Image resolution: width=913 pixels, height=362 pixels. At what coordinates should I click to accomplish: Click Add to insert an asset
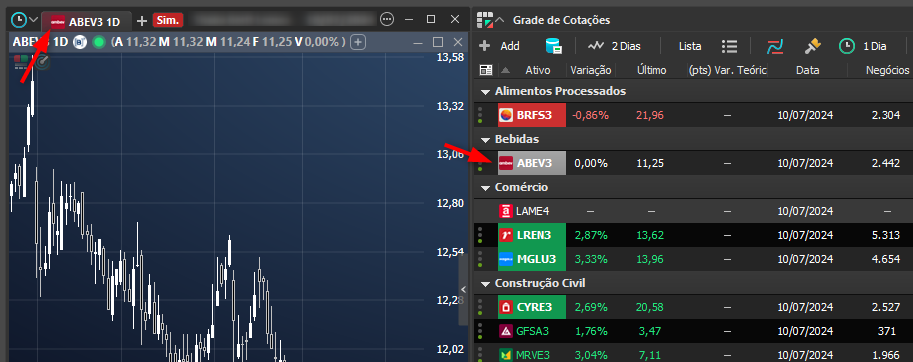pyautogui.click(x=499, y=46)
